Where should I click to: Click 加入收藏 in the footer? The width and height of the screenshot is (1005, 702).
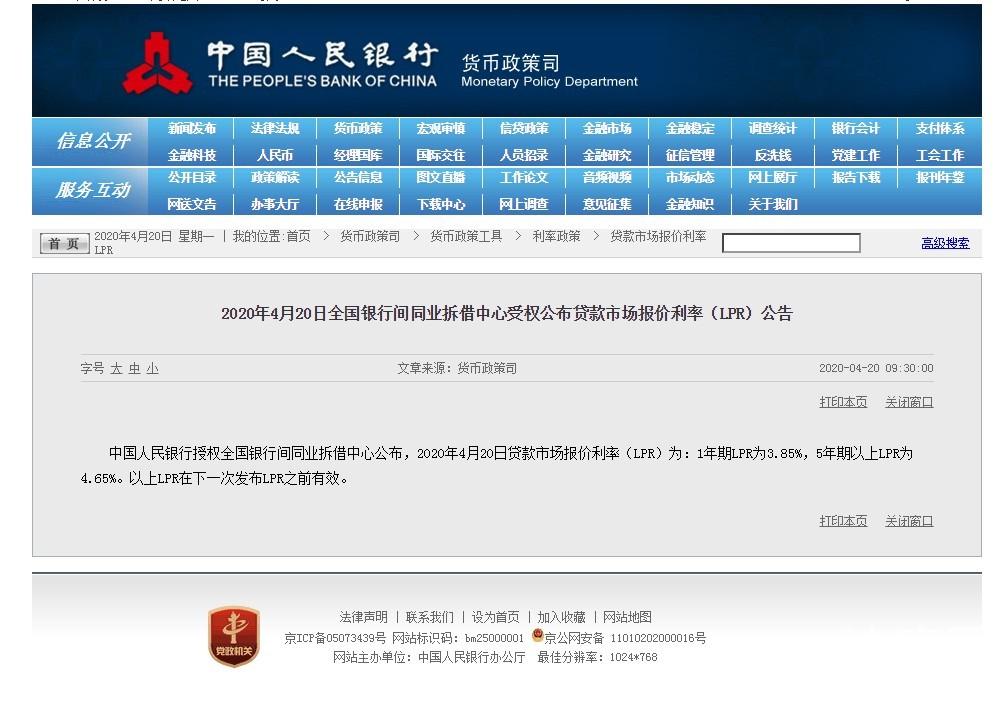point(561,617)
